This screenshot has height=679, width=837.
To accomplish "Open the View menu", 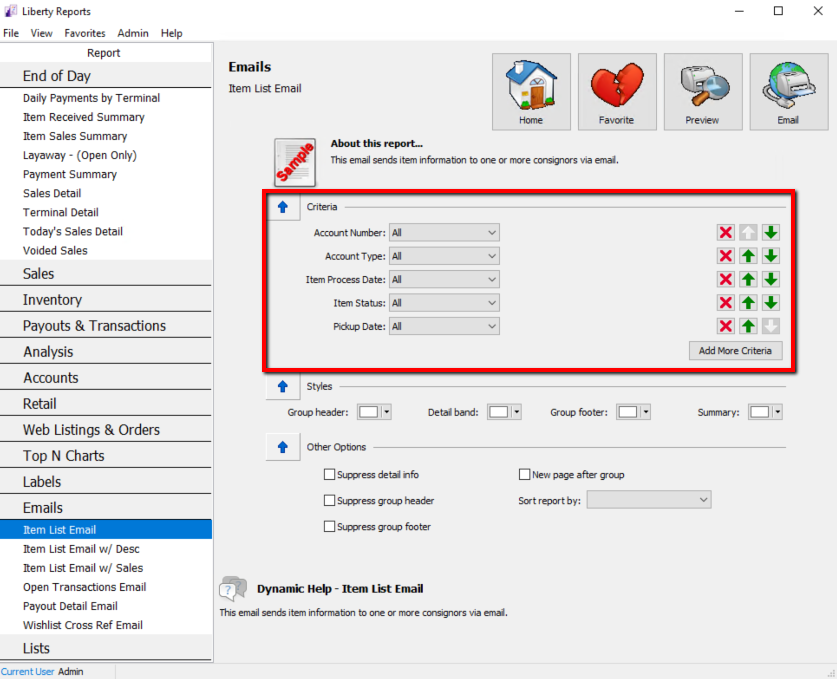I will coord(42,33).
